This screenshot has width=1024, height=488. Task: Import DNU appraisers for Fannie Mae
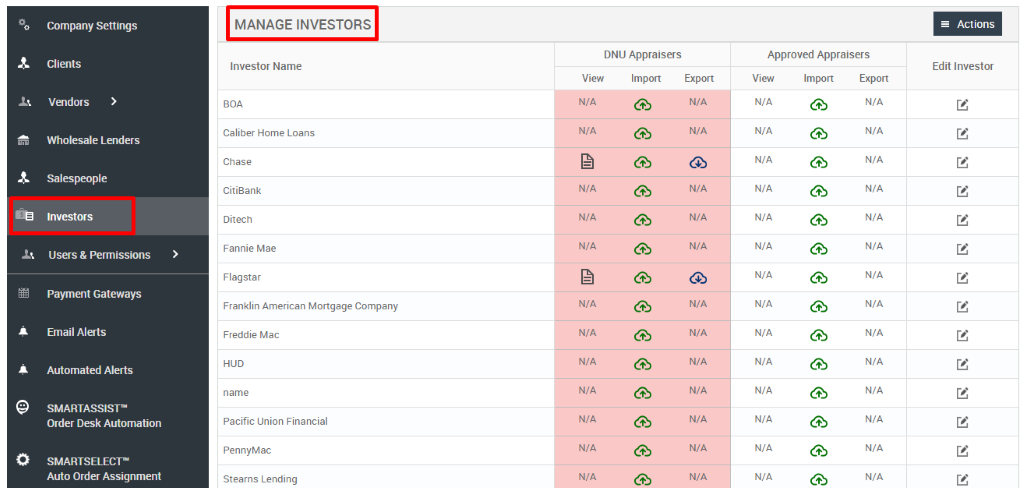tap(643, 249)
